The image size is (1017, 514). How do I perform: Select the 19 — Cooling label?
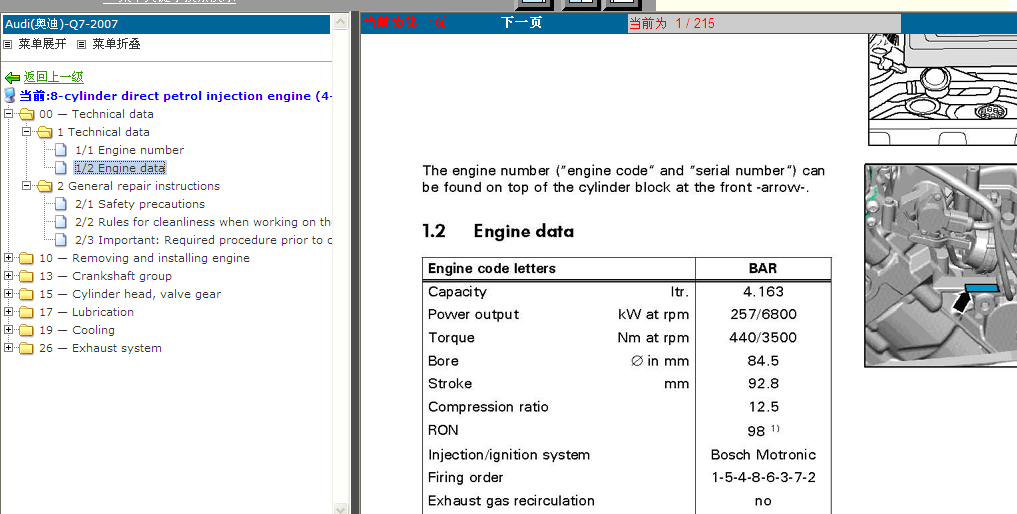tap(77, 330)
